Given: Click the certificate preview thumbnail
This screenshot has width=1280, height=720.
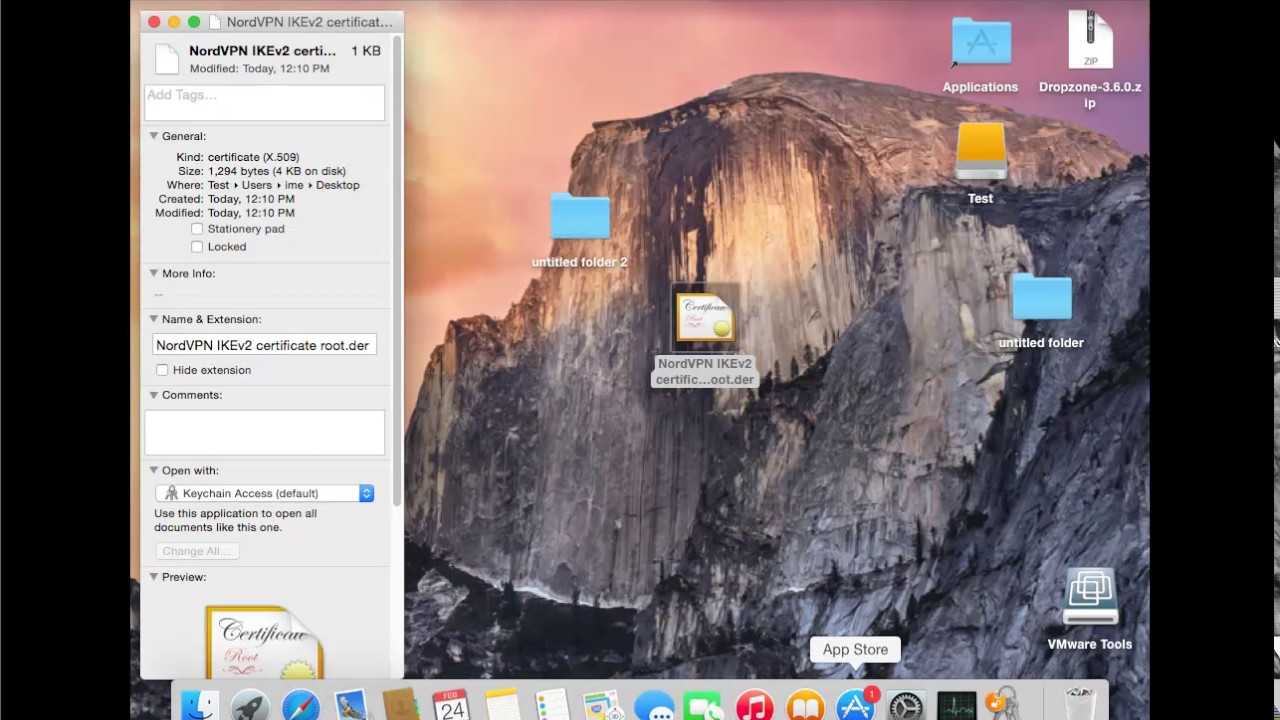Looking at the screenshot, I should tap(264, 642).
